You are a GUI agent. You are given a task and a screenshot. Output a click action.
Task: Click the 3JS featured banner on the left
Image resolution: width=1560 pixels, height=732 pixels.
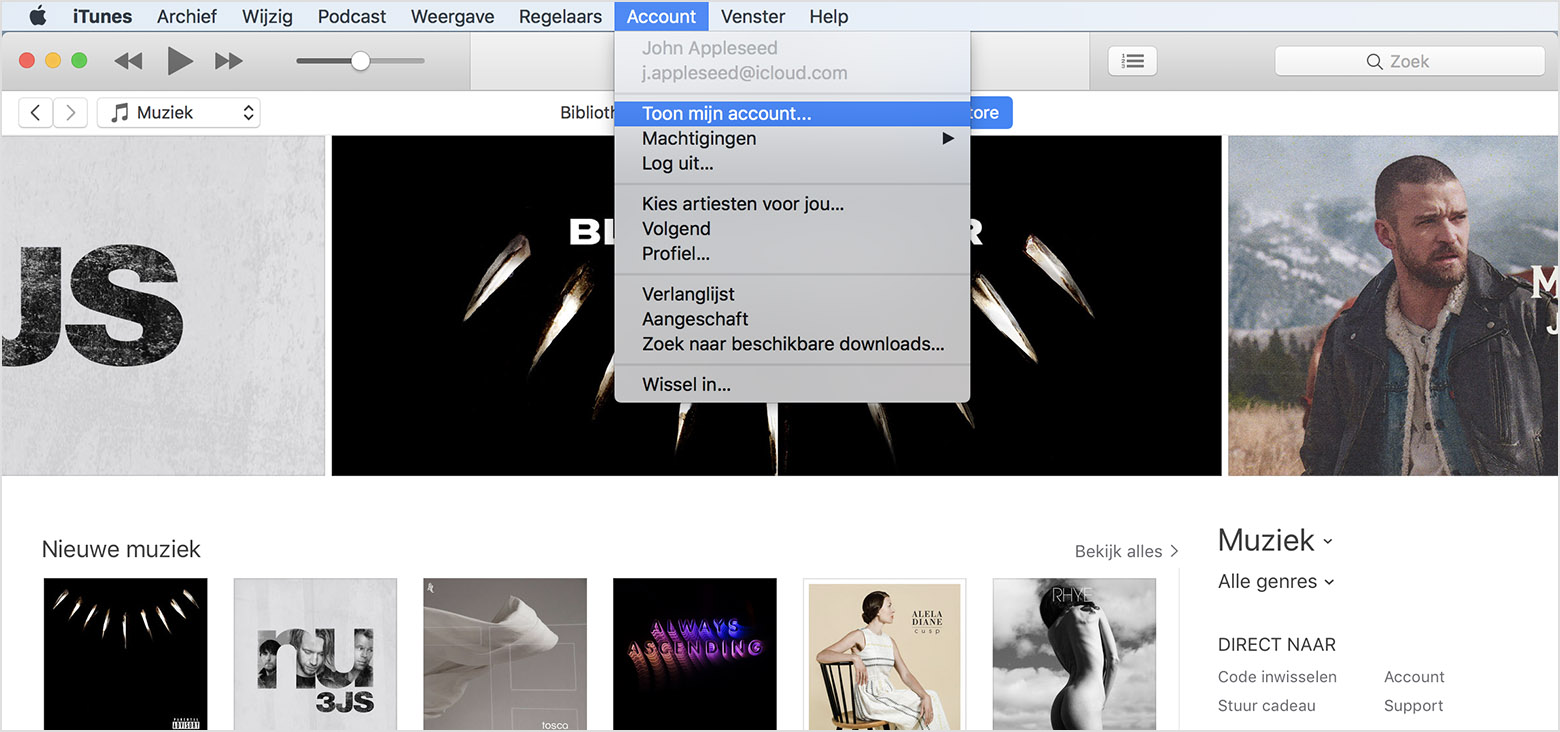pyautogui.click(x=163, y=305)
